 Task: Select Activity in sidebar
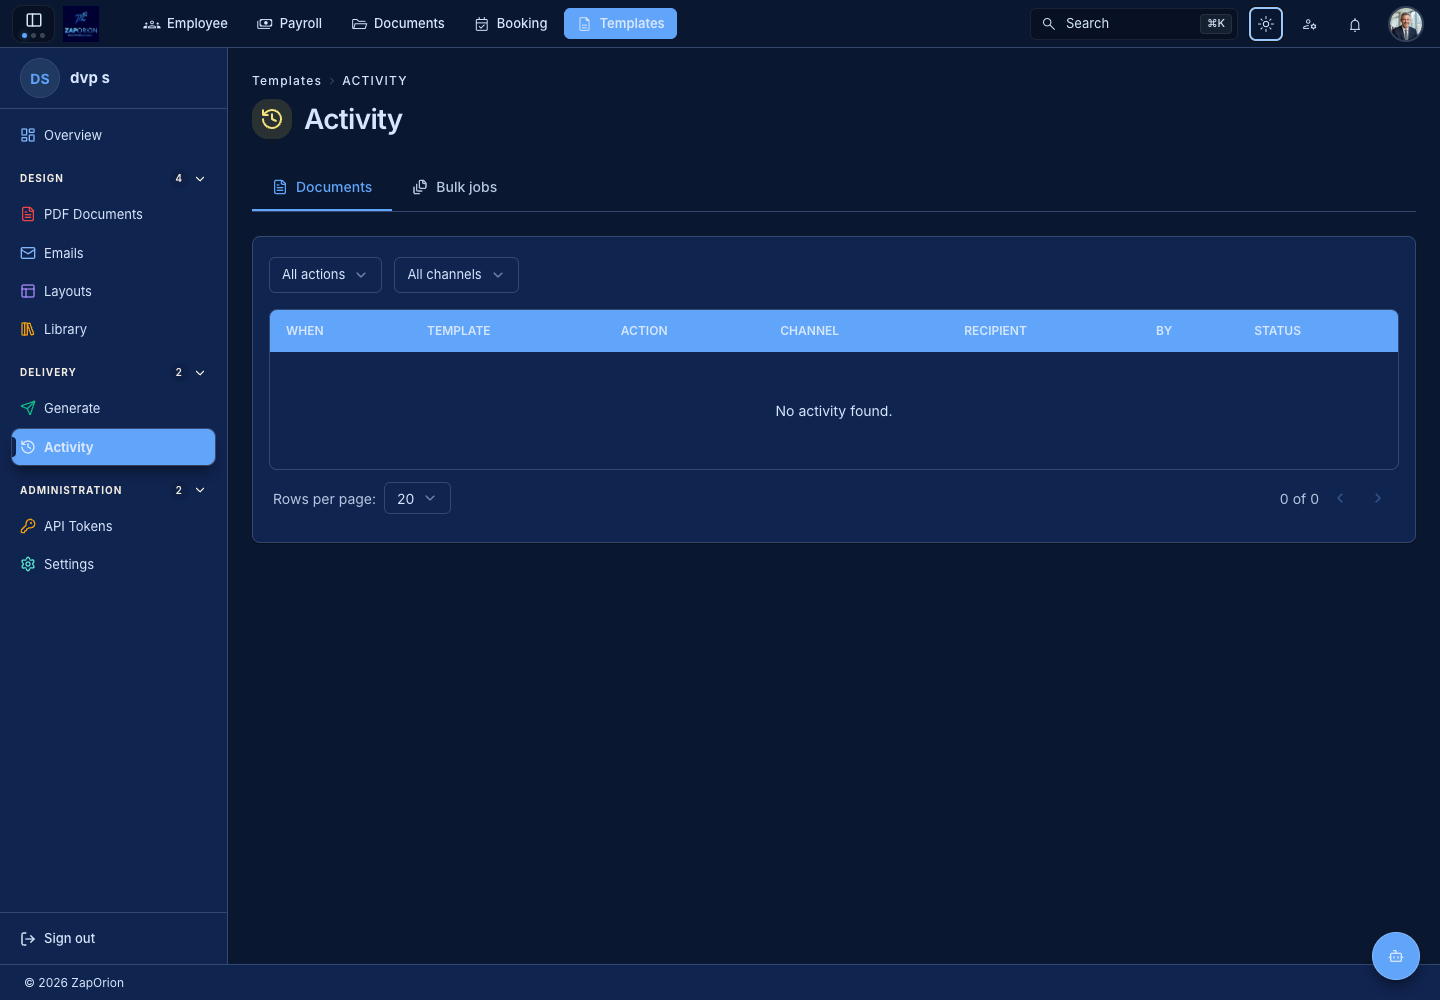tap(113, 447)
